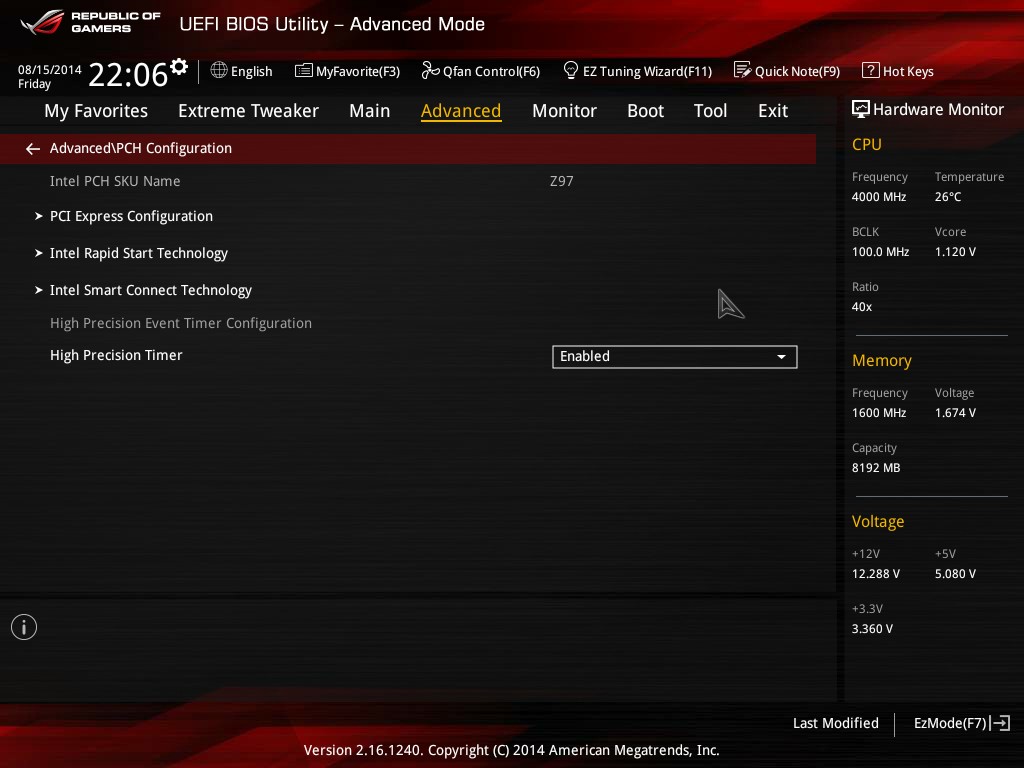The image size is (1024, 768).
Task: Click the Qfan Control(F6) label
Action: pyautogui.click(x=491, y=71)
